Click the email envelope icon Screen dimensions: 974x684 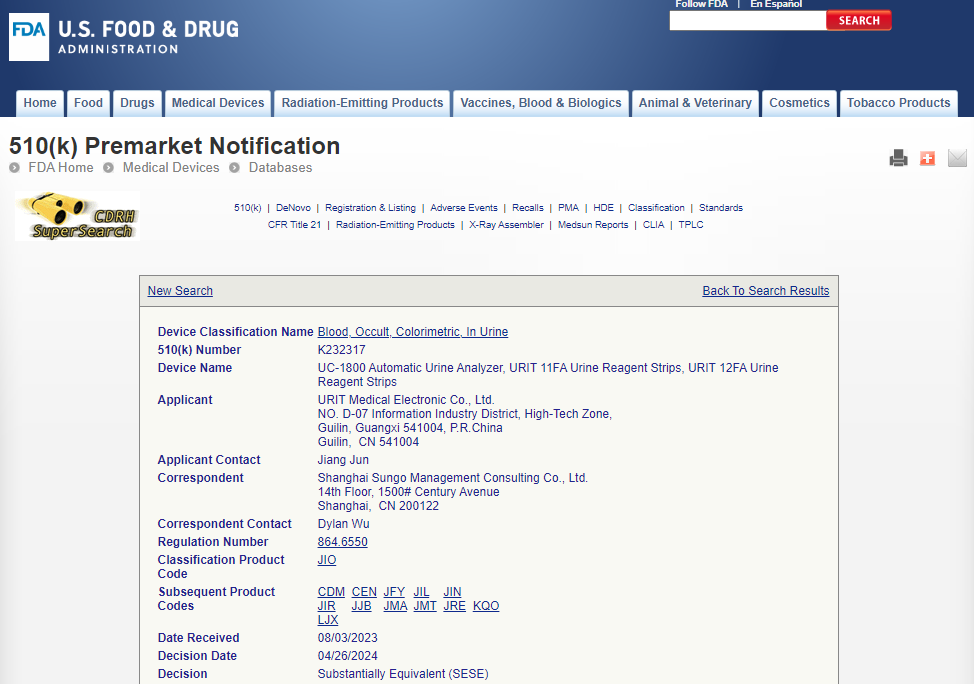(957, 158)
